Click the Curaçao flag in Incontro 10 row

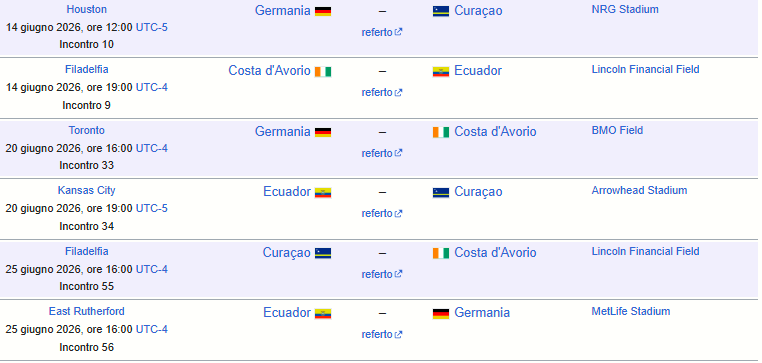point(441,11)
